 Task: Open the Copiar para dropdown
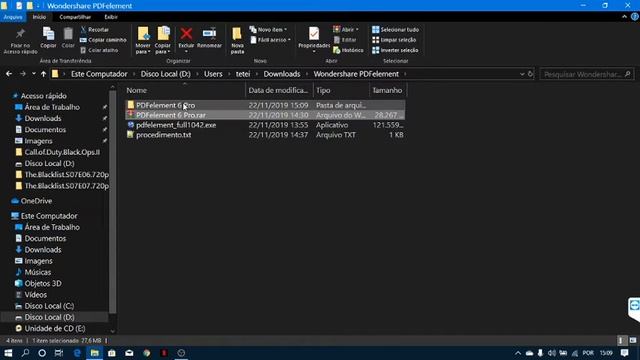pos(163,40)
